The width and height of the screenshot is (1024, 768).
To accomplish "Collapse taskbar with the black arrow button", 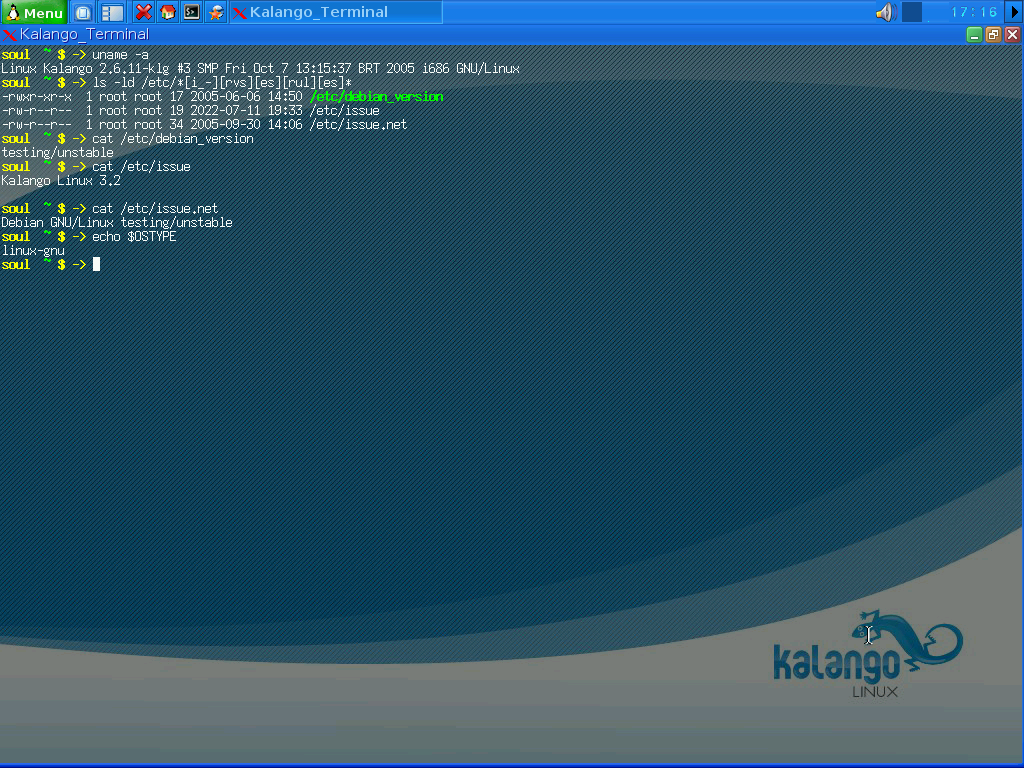I will 1016,12.
